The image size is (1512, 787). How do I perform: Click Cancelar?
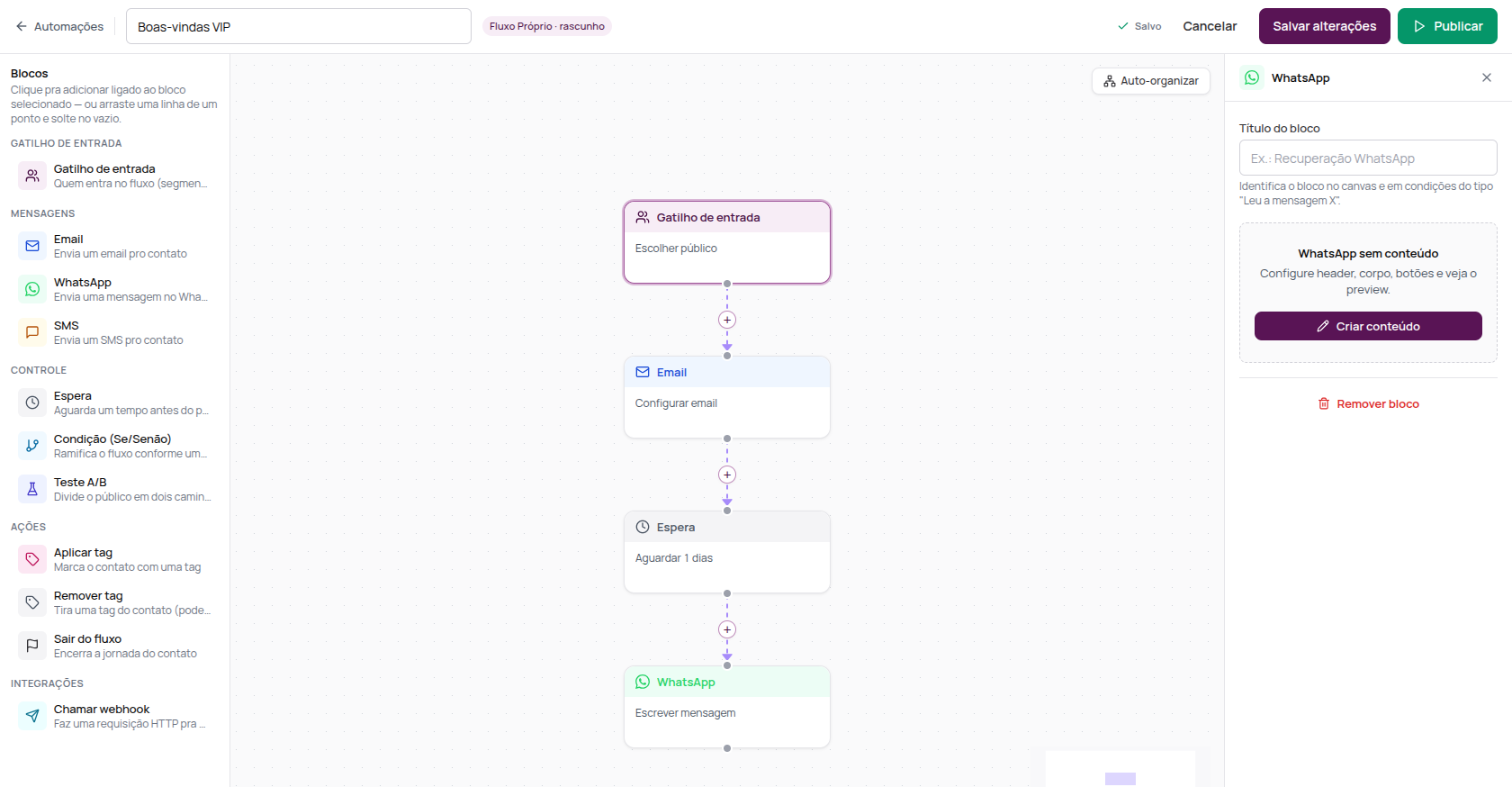point(1210,26)
